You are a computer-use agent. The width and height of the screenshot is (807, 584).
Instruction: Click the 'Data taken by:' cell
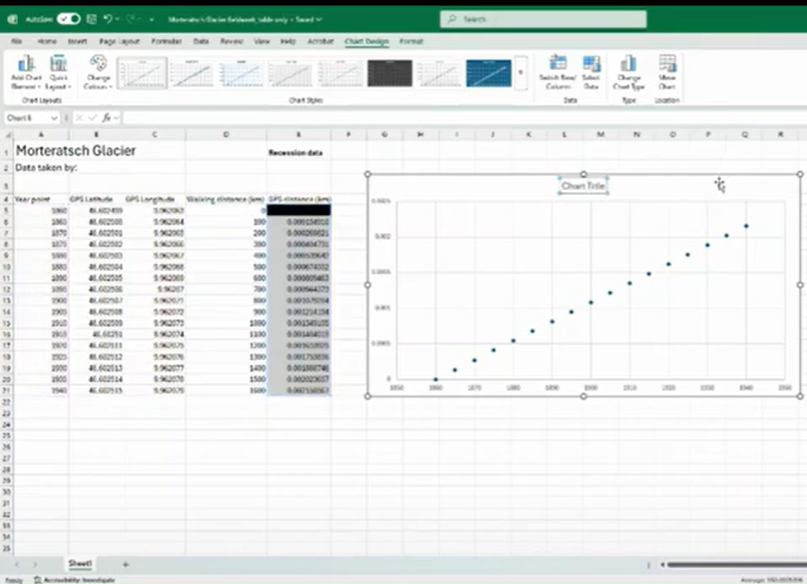[x=46, y=168]
